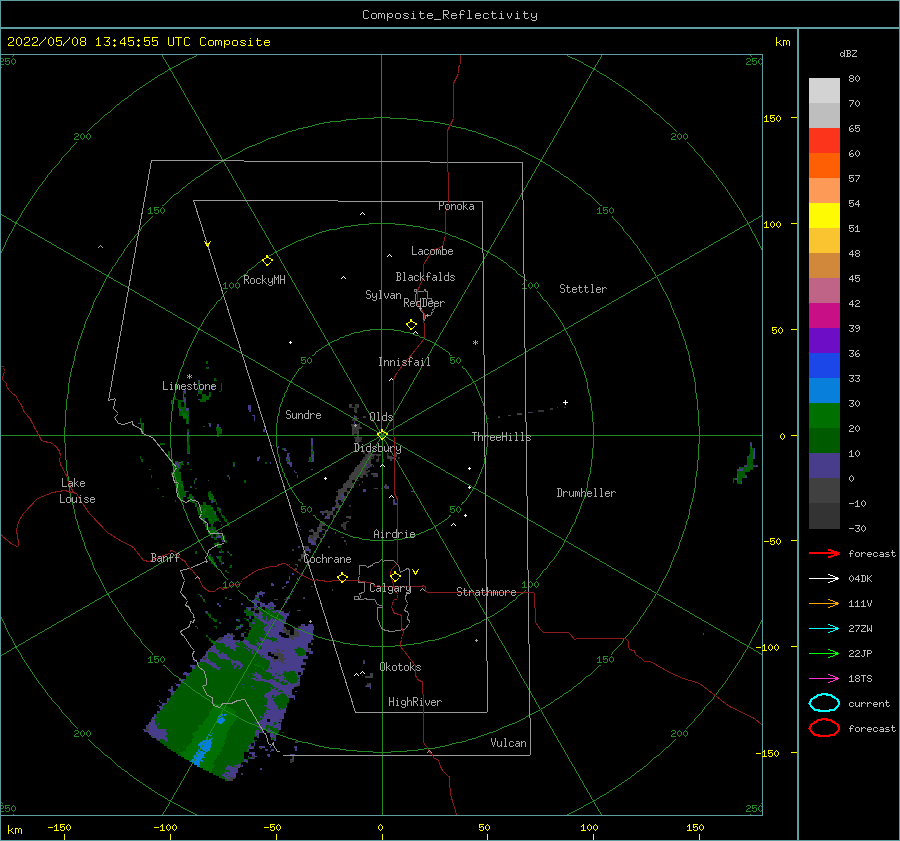Click the Blackfalds label
The height and width of the screenshot is (841, 900).
(425, 277)
